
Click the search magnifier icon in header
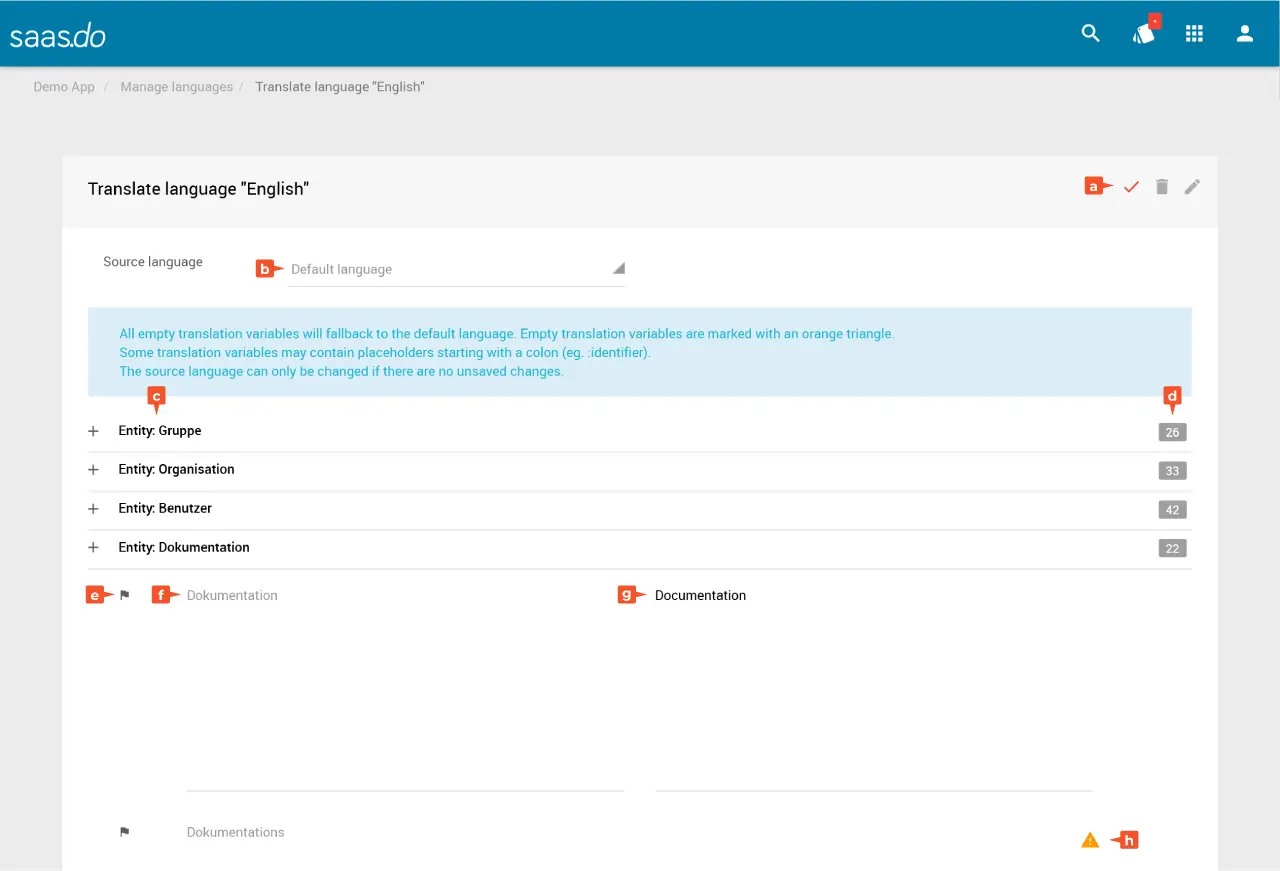click(x=1091, y=34)
